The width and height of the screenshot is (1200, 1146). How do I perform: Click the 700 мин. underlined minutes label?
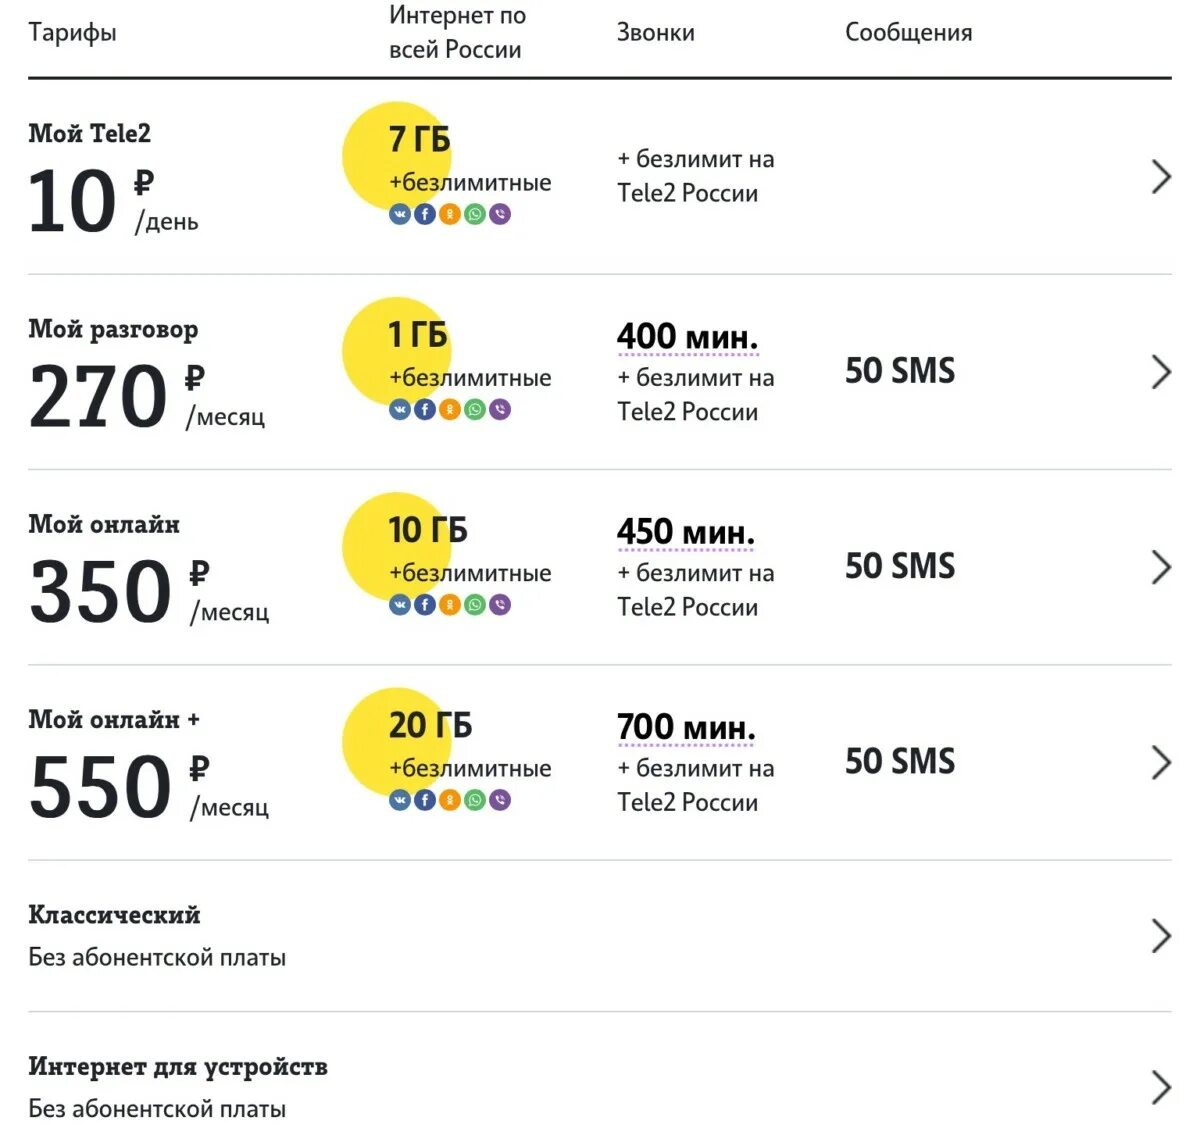[x=686, y=727]
